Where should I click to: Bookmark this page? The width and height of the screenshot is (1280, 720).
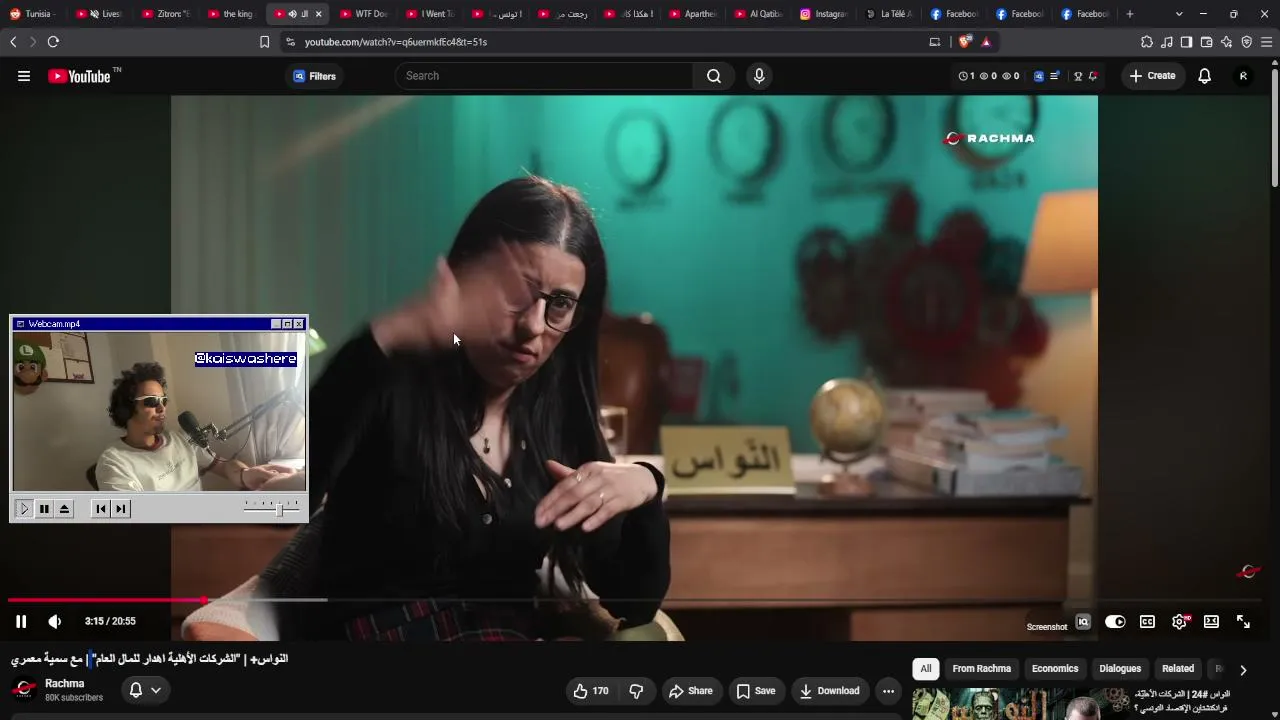[264, 42]
